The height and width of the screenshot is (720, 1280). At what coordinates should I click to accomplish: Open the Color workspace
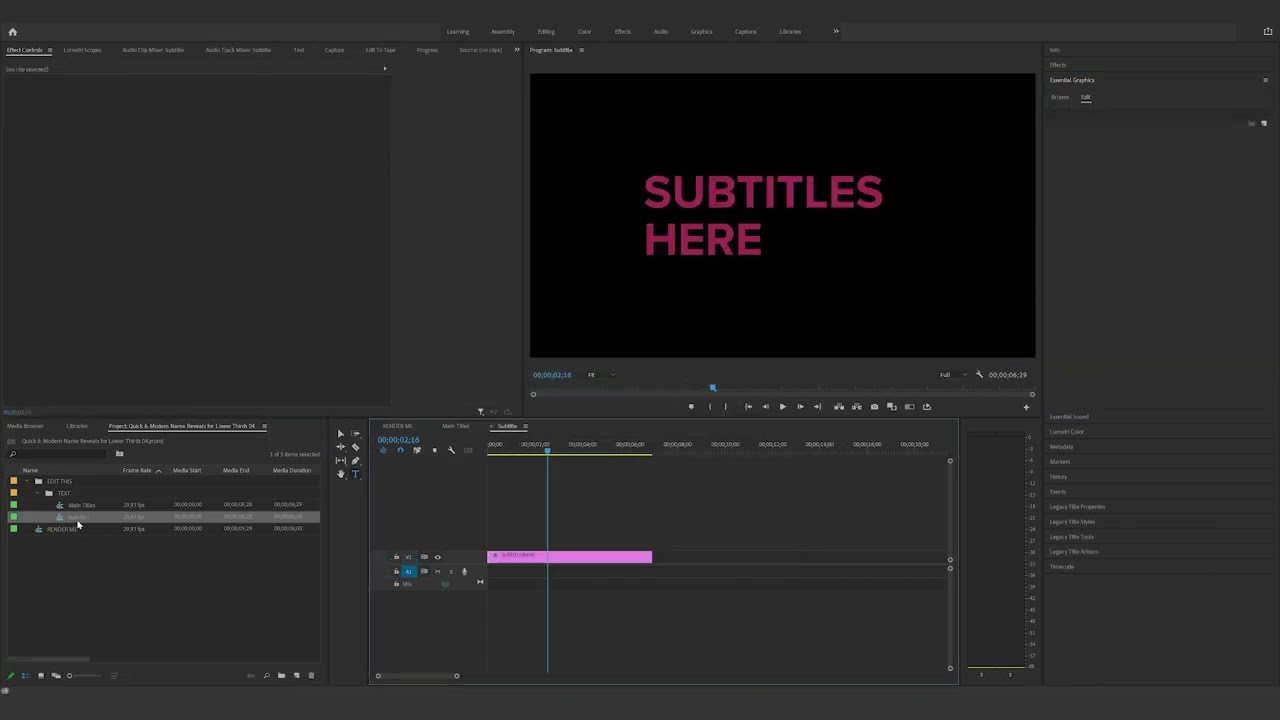coord(584,31)
